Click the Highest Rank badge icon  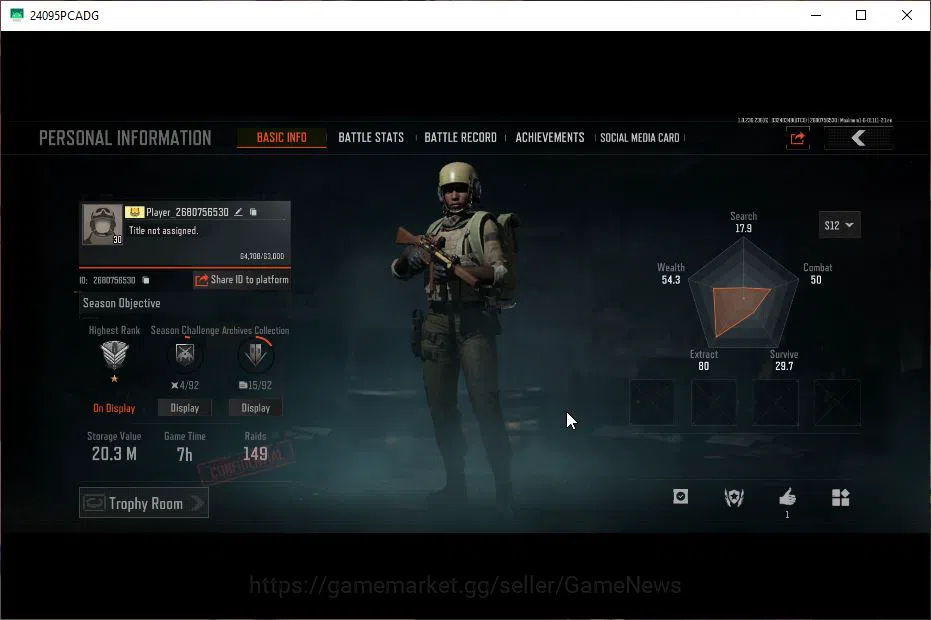115,356
